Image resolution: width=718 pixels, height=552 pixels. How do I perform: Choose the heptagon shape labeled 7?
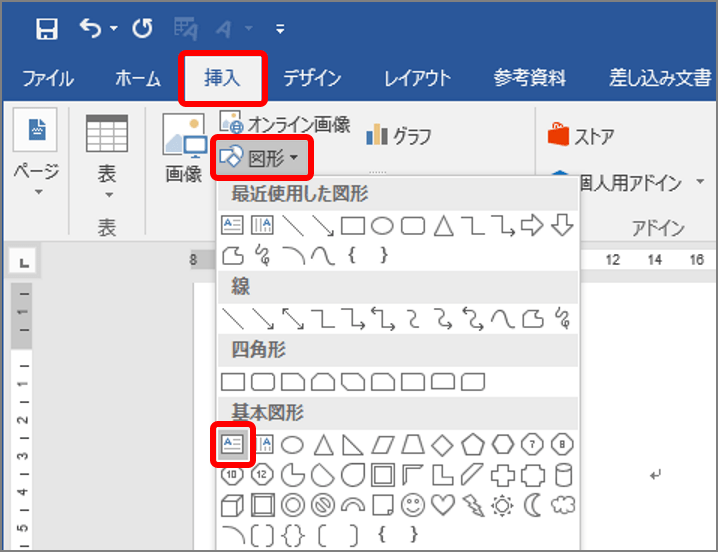[x=532, y=444]
